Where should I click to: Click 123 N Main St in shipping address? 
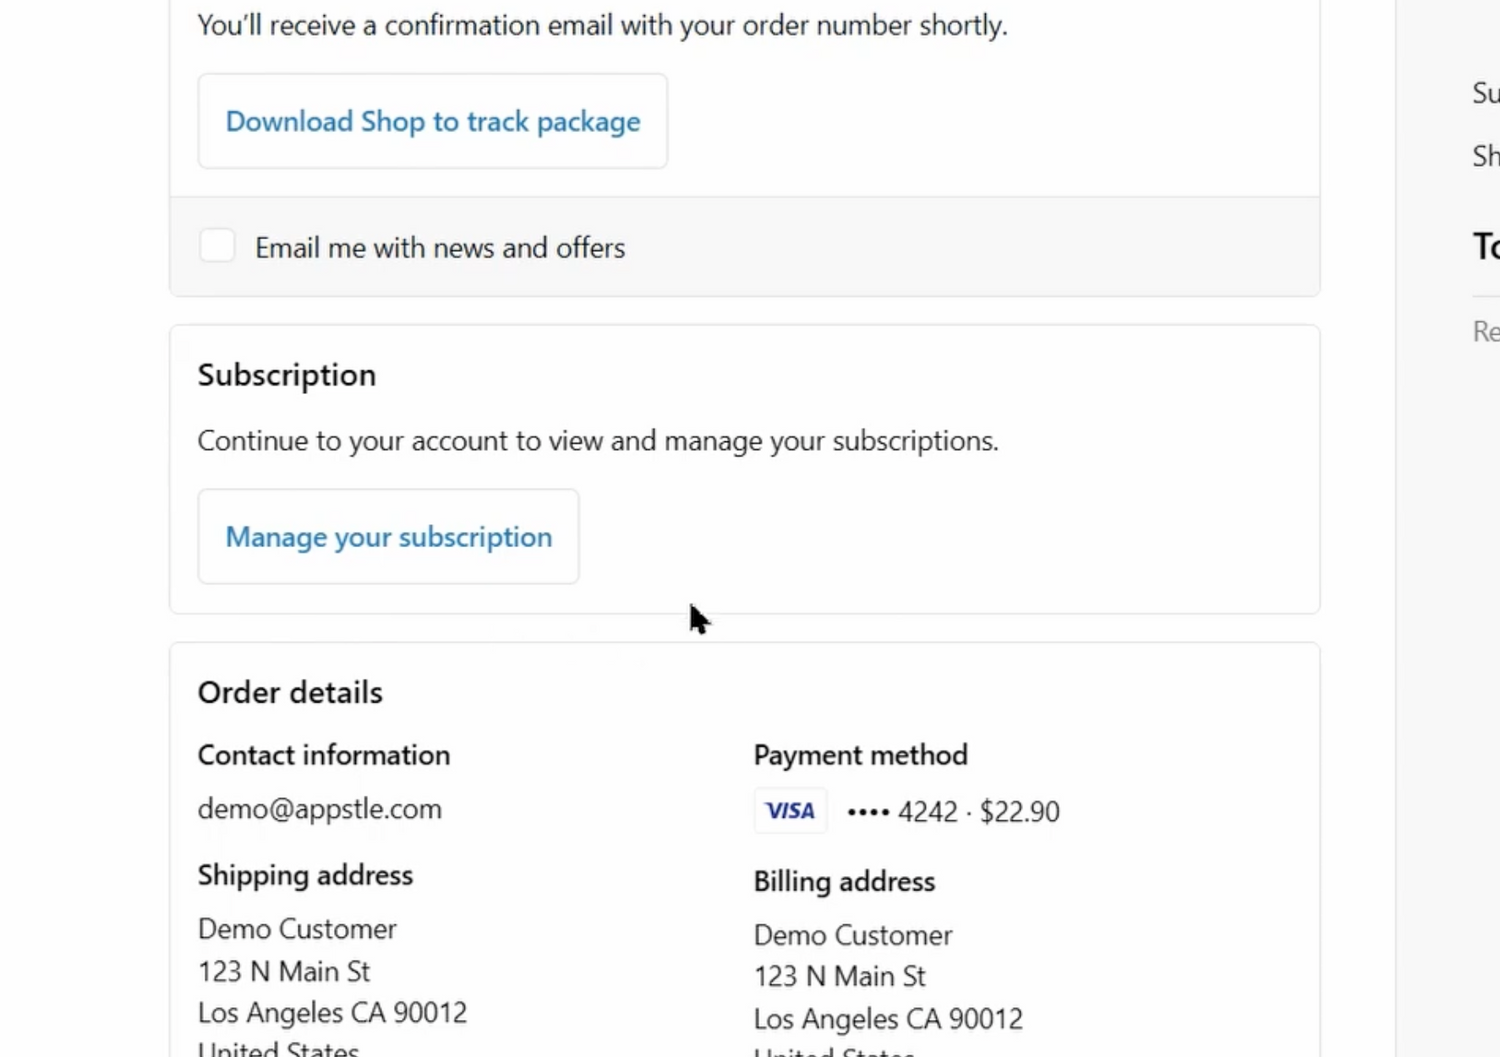click(x=284, y=971)
